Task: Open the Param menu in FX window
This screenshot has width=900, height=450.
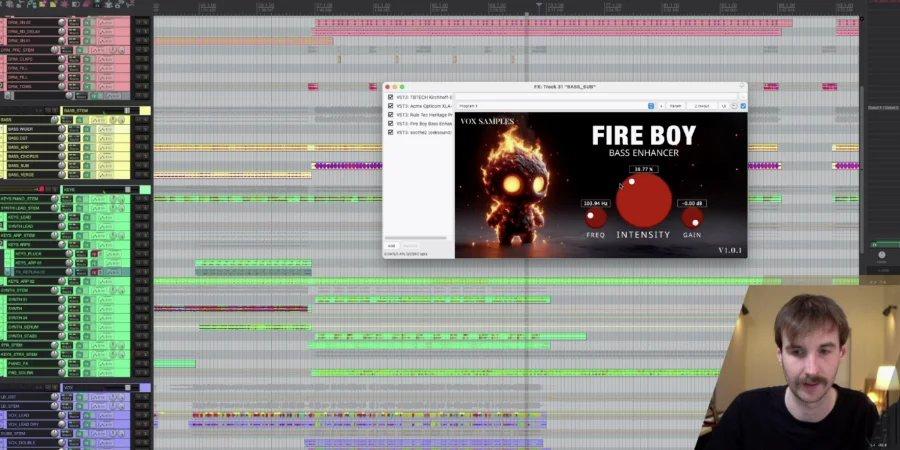Action: point(676,106)
